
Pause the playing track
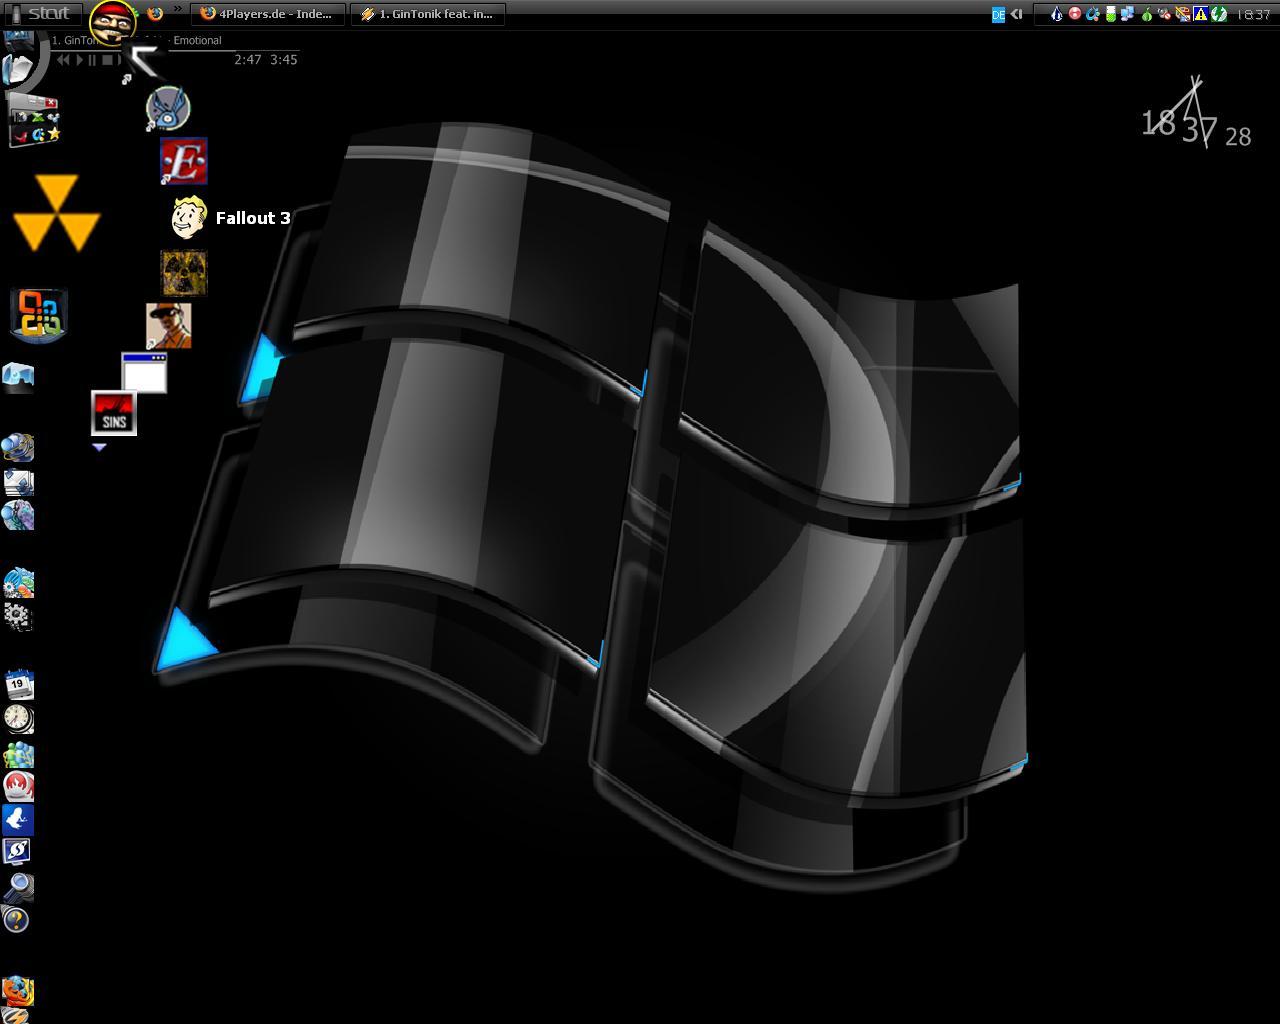click(x=93, y=60)
